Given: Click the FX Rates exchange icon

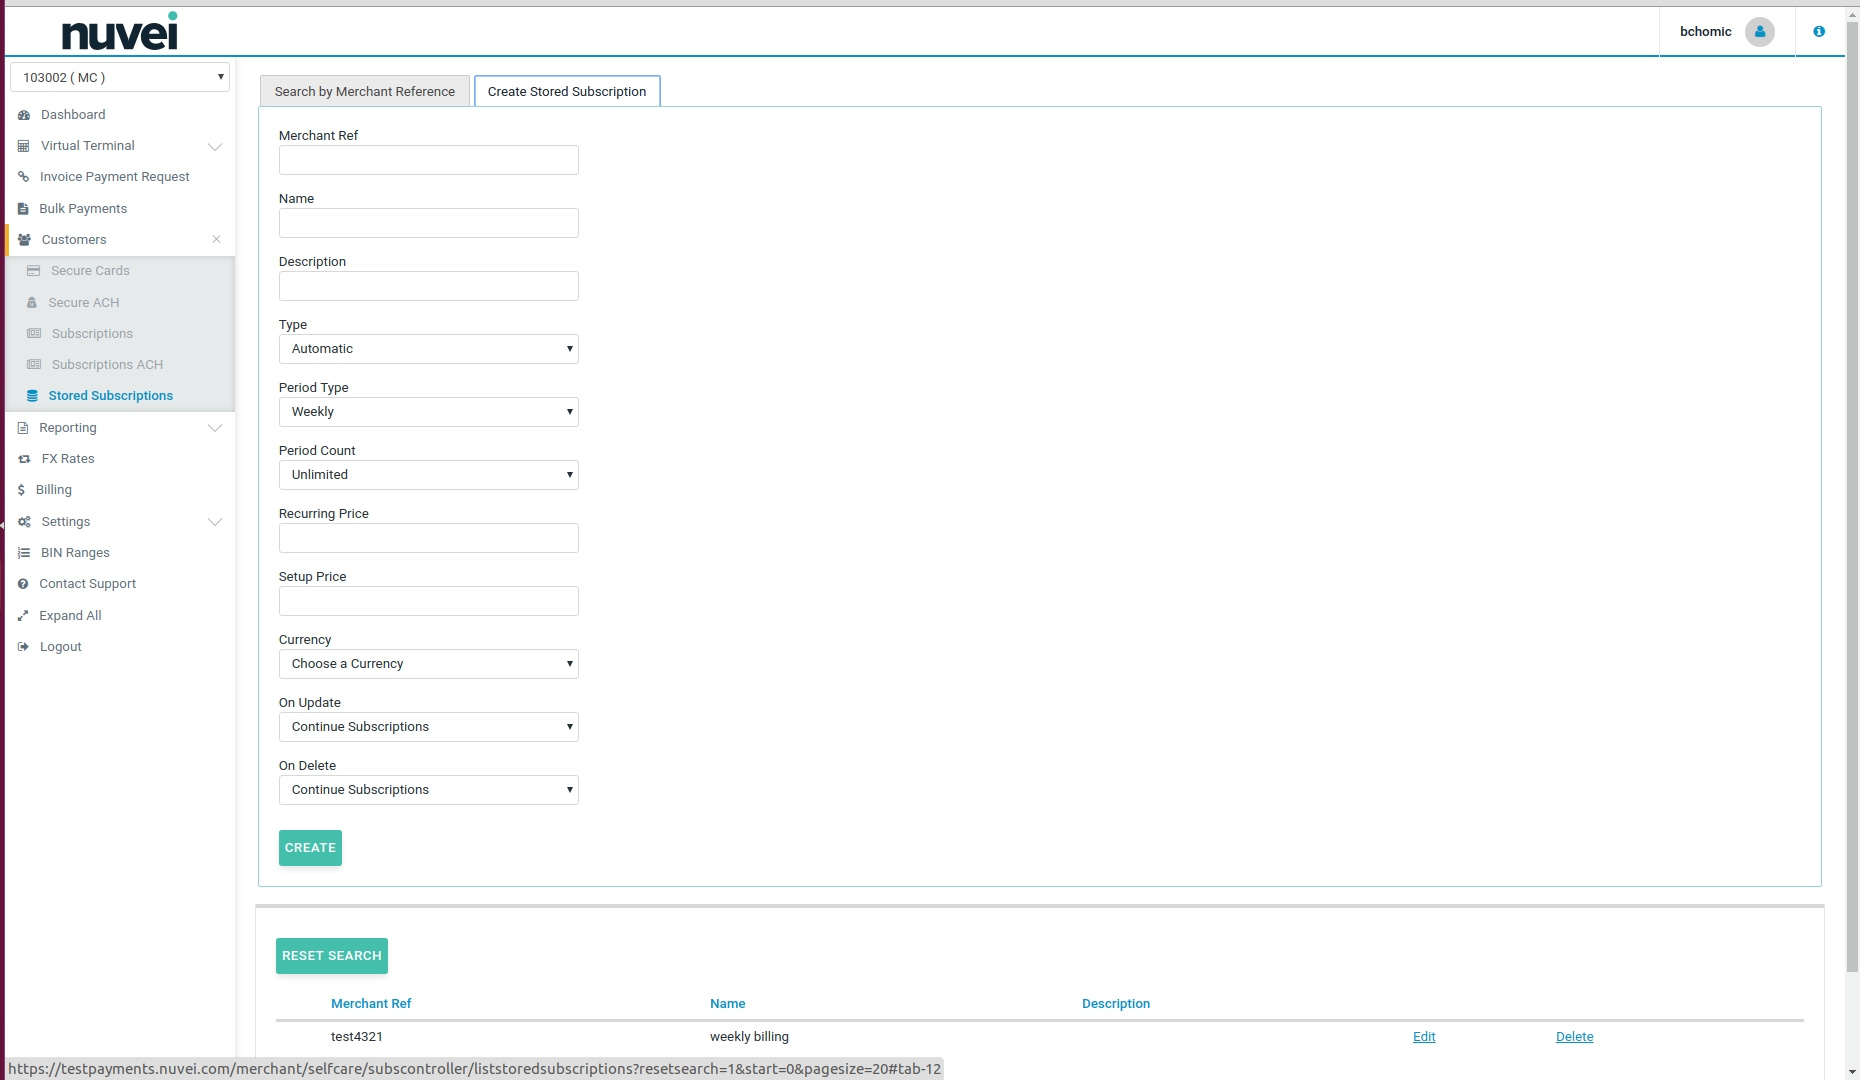Looking at the screenshot, I should (x=24, y=459).
